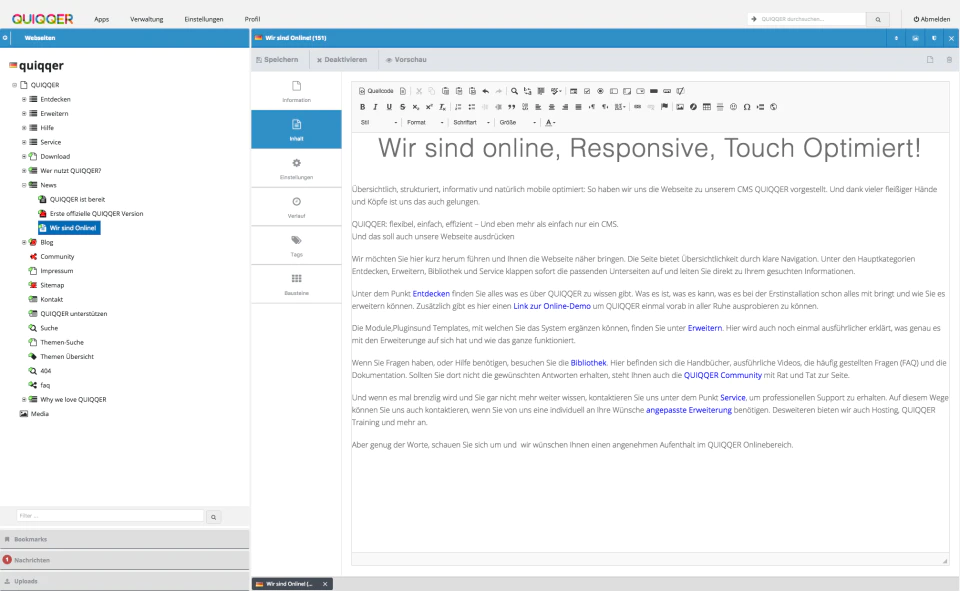Insert an image via the toolbar
This screenshot has width=960, height=591.
[680, 107]
